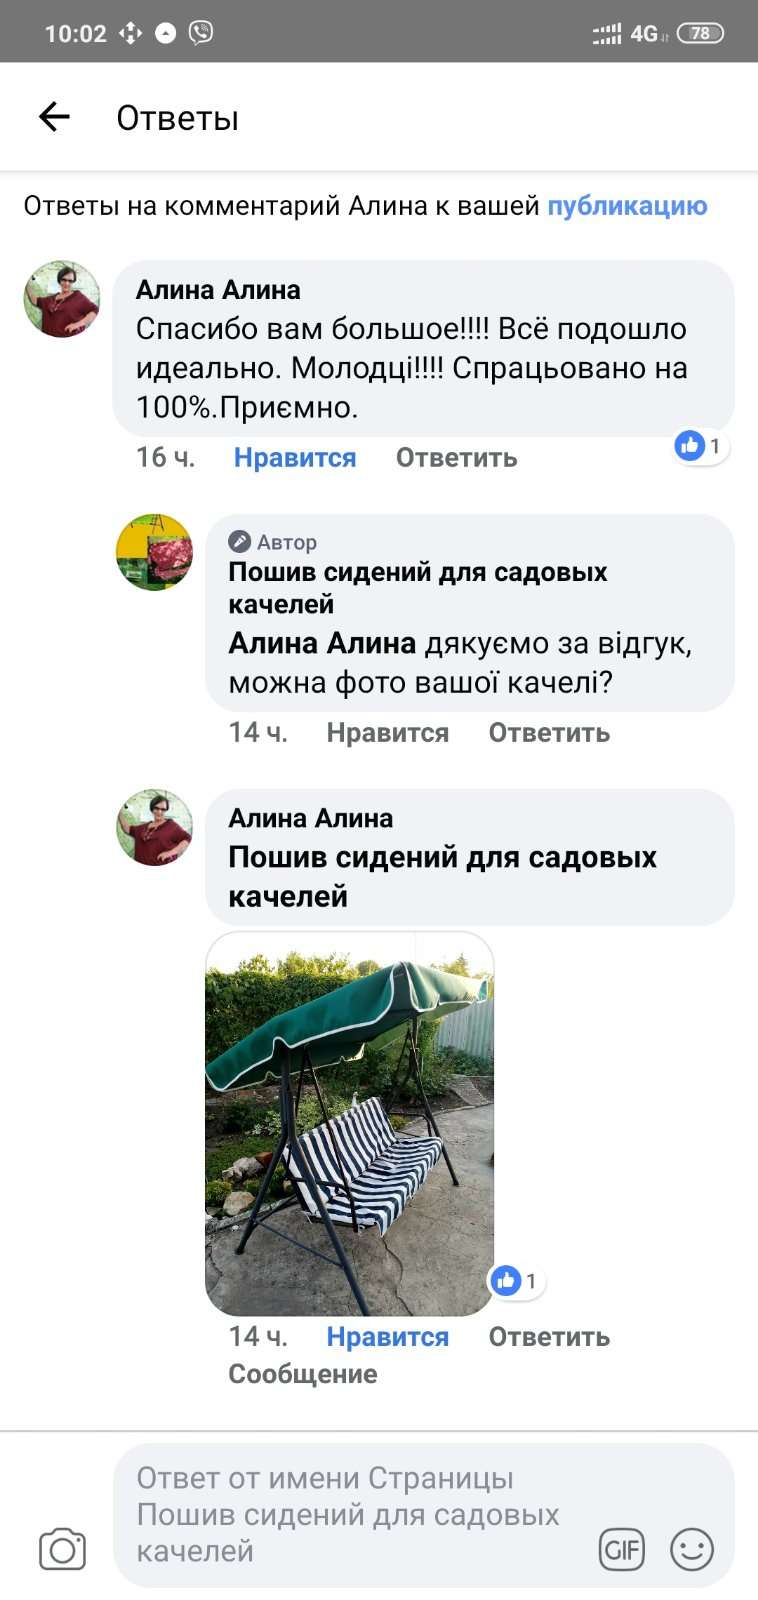The height and width of the screenshot is (1600, 758).
Task: Open Алина's avatar beside photo reply
Action: [x=154, y=827]
